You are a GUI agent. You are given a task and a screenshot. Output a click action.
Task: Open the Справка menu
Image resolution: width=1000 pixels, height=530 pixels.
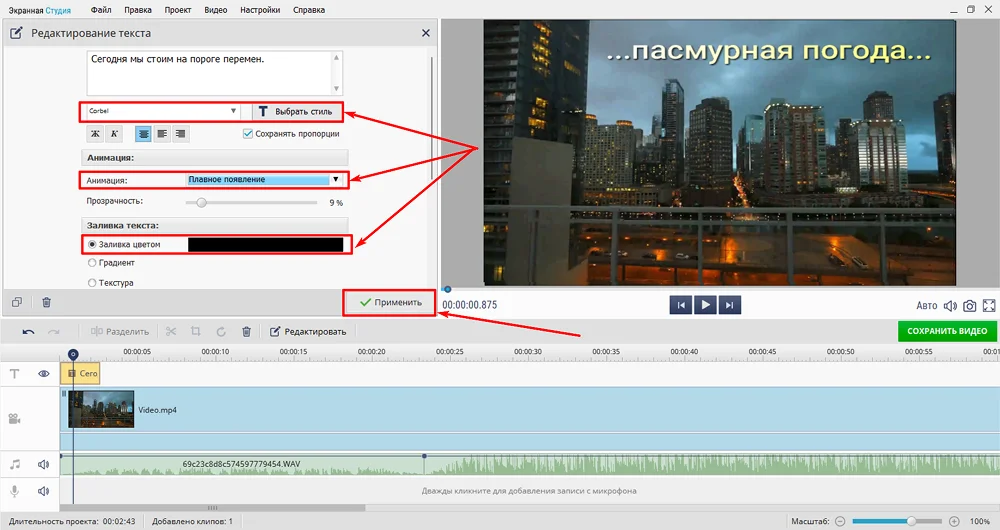coord(309,10)
